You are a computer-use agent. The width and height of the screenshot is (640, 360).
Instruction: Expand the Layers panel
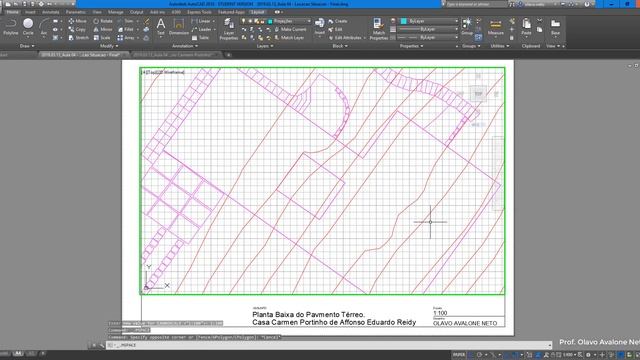pyautogui.click(x=265, y=46)
